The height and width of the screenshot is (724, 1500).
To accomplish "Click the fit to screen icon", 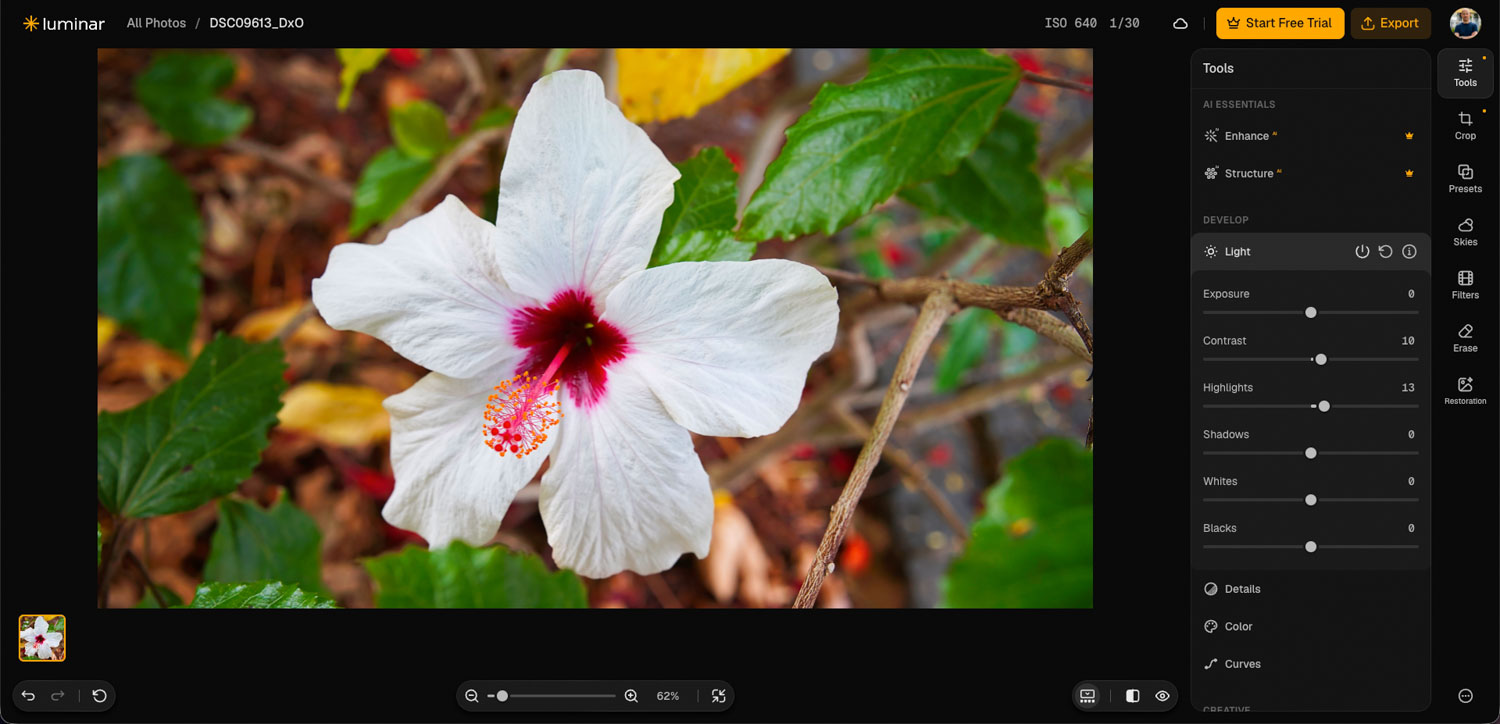I will pos(718,696).
